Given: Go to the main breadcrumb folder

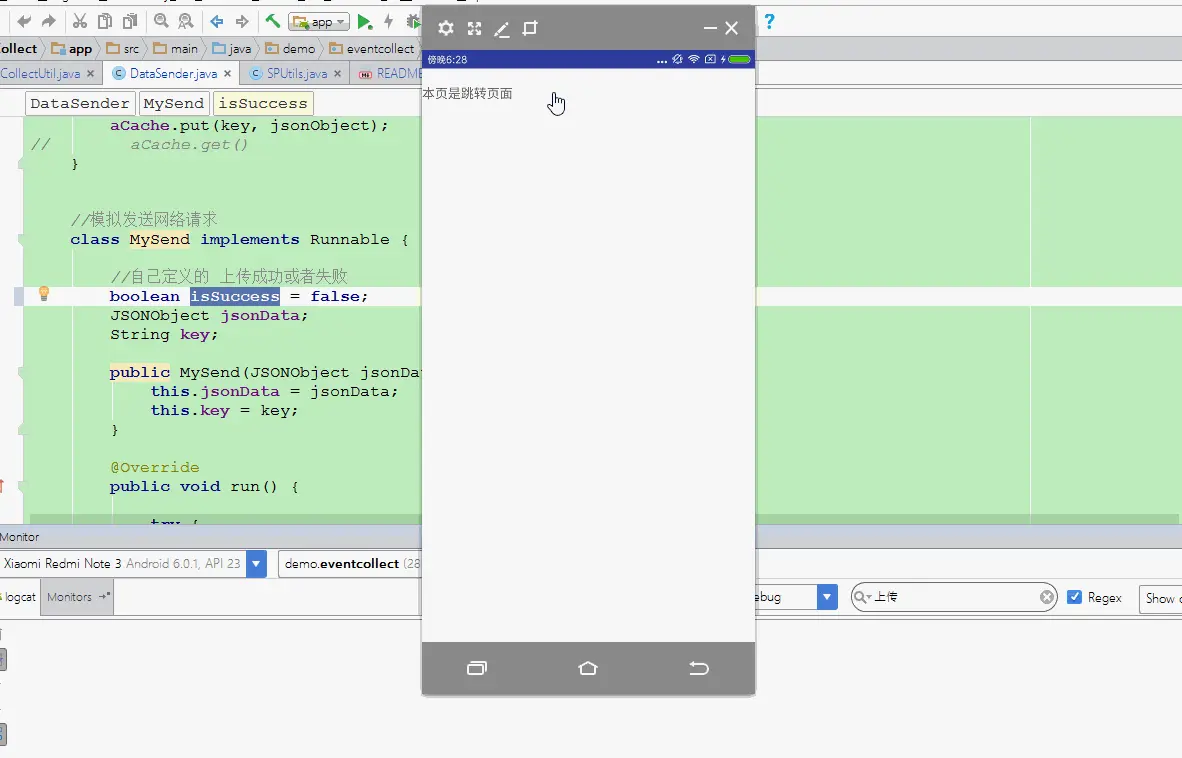Looking at the screenshot, I should click(175, 49).
